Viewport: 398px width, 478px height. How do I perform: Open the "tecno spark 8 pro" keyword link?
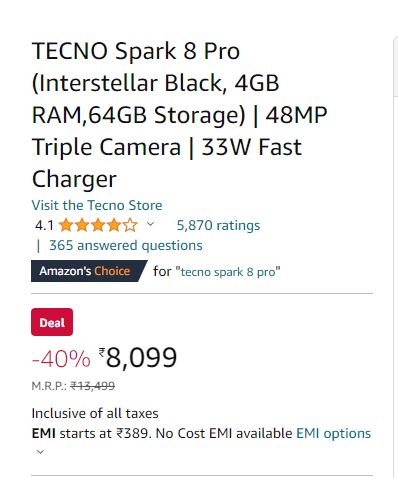(228, 272)
